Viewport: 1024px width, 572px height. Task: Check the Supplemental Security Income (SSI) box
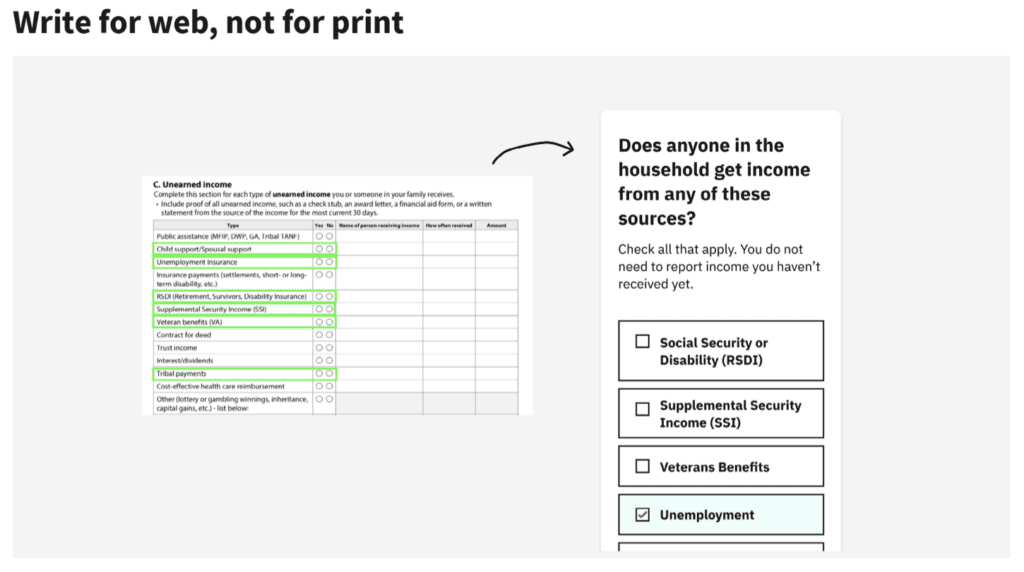(x=643, y=409)
